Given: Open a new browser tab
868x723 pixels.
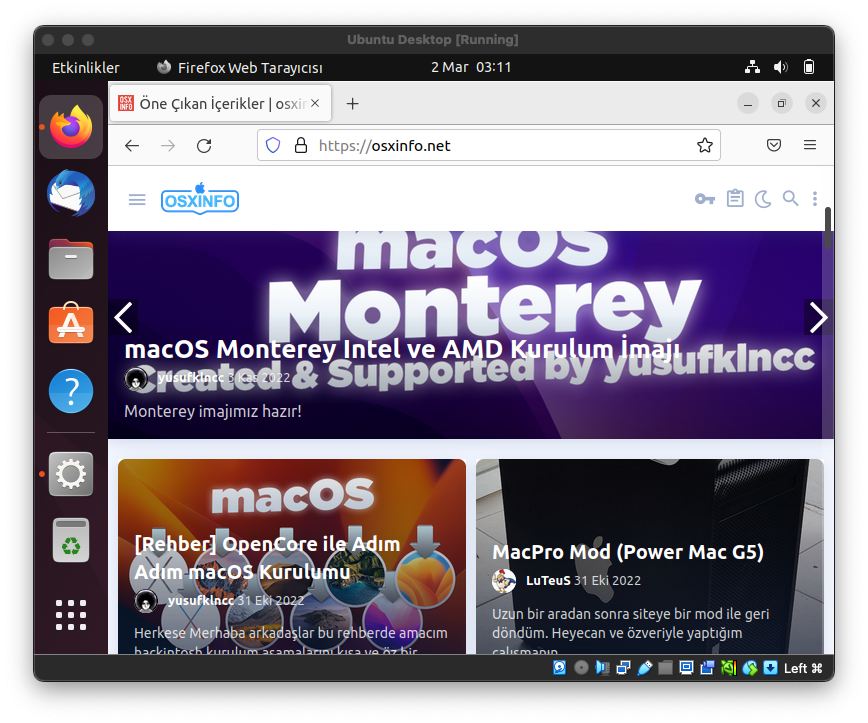Looking at the screenshot, I should click(352, 104).
